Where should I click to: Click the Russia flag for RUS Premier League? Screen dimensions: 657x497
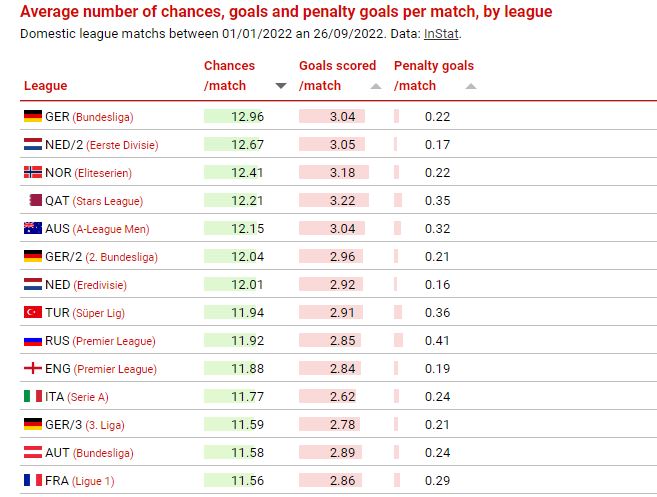pyautogui.click(x=32, y=341)
